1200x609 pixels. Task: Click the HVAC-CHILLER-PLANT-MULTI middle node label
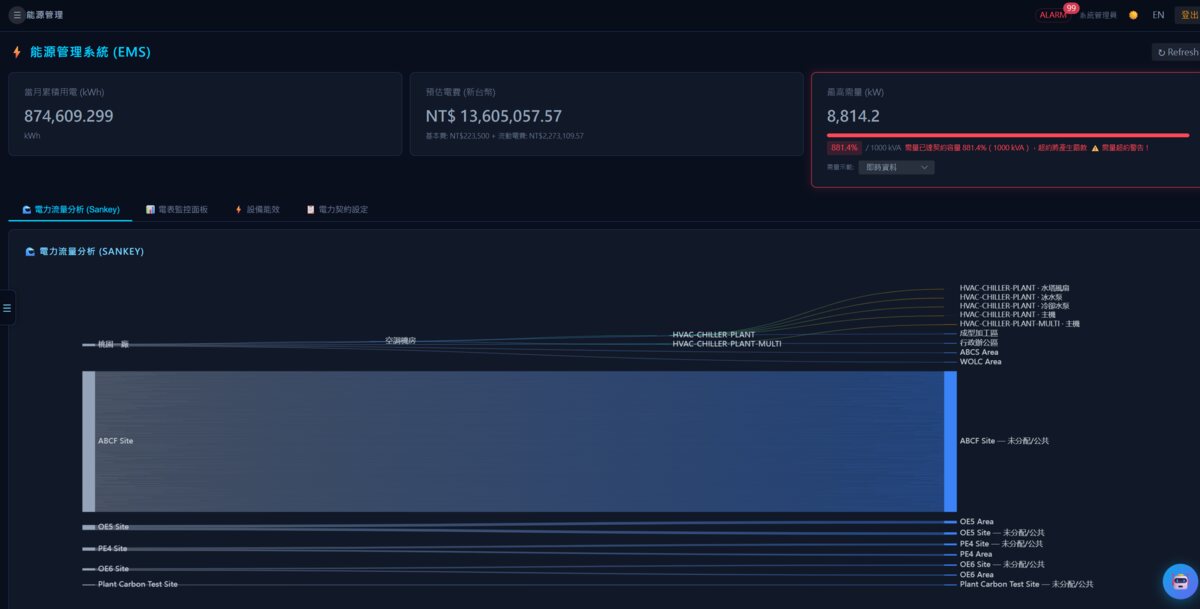pos(727,344)
